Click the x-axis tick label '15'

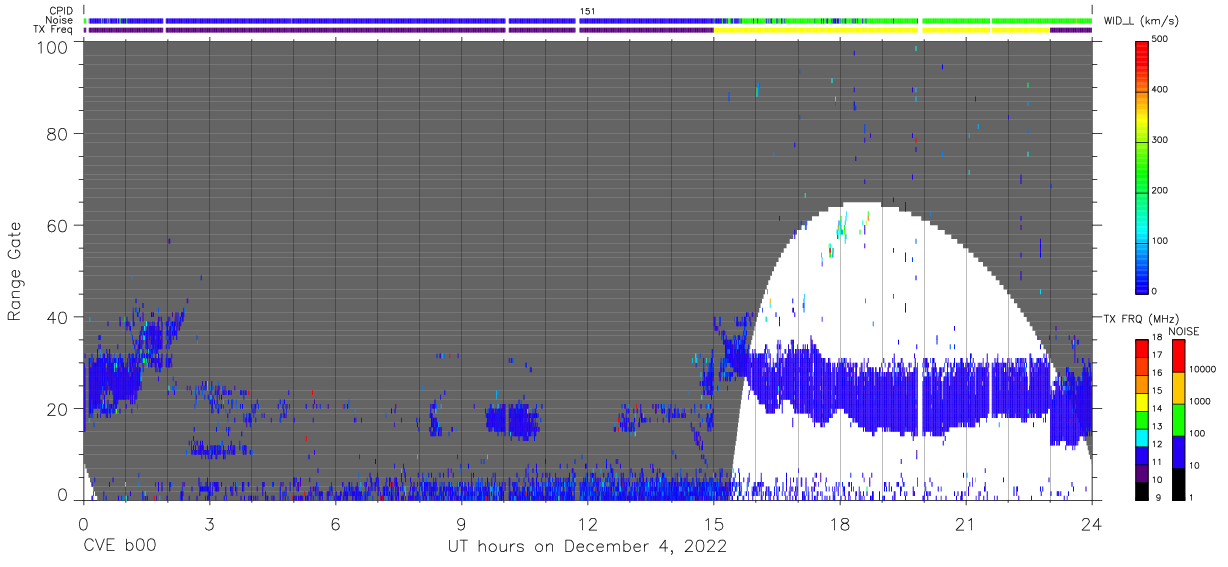[713, 524]
